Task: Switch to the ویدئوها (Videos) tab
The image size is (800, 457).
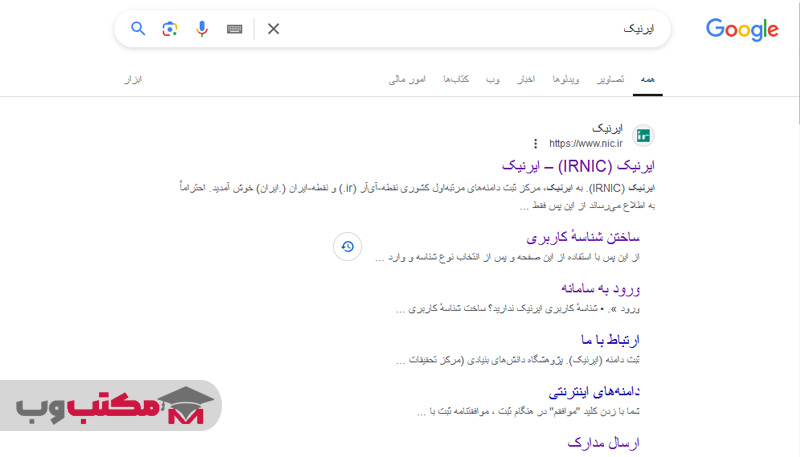Action: click(x=566, y=79)
